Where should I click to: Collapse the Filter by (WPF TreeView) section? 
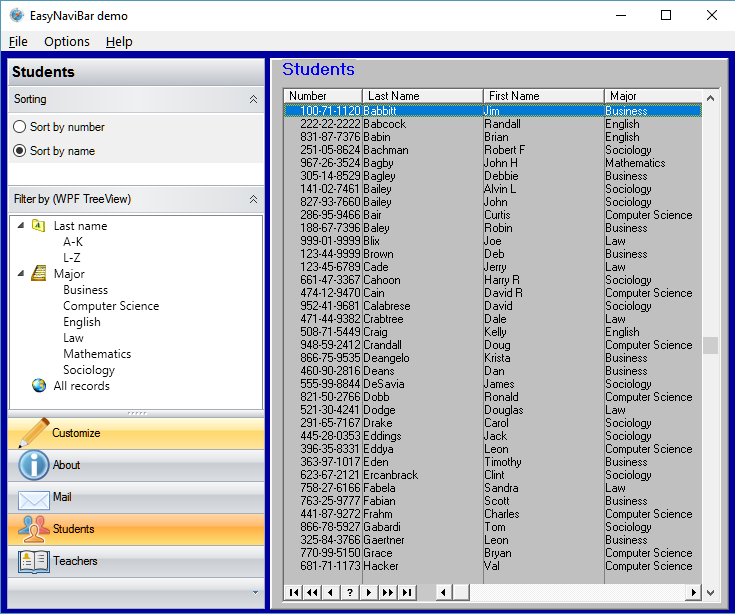coord(253,199)
